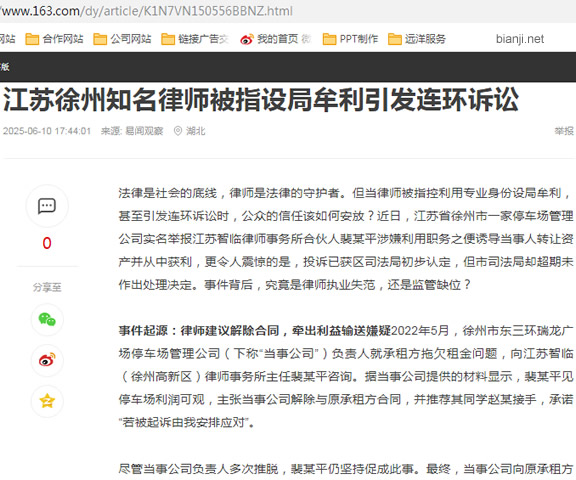This screenshot has height=480, width=576.
Task: Share article via WeChat icon
Action: click(47, 319)
